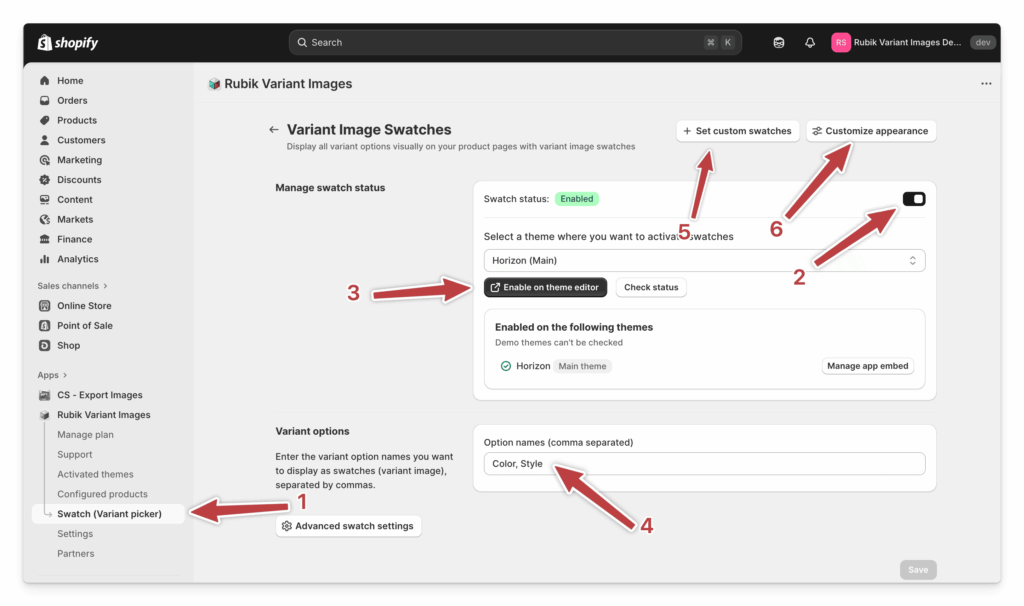
Task: Open the three-dot more actions menu
Action: click(986, 84)
